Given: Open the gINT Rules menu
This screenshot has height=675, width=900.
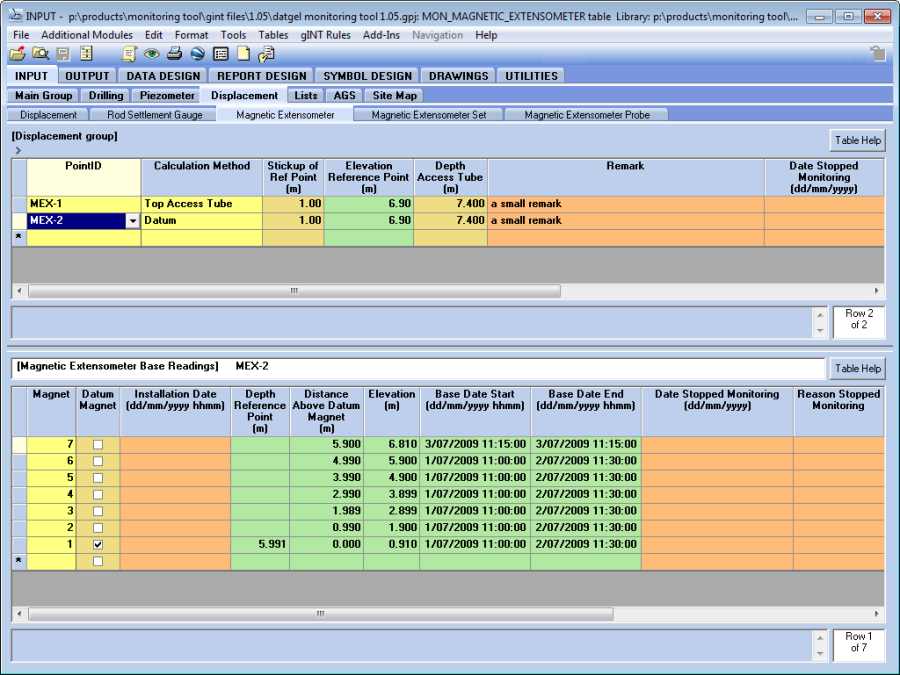Looking at the screenshot, I should (327, 35).
